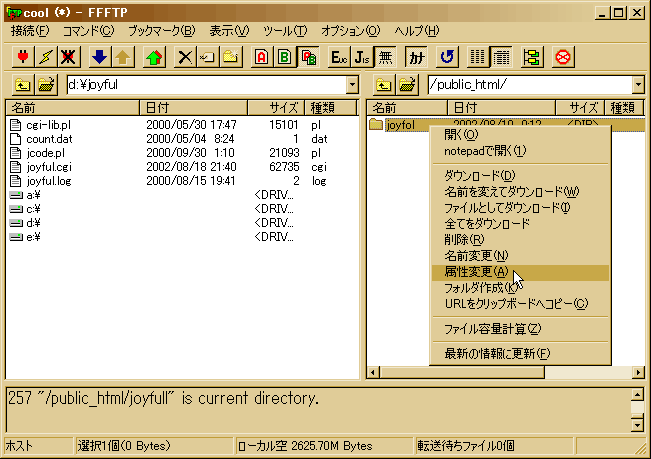
Task: Toggle ASCII transfer mode A button
Action: pos(261,57)
